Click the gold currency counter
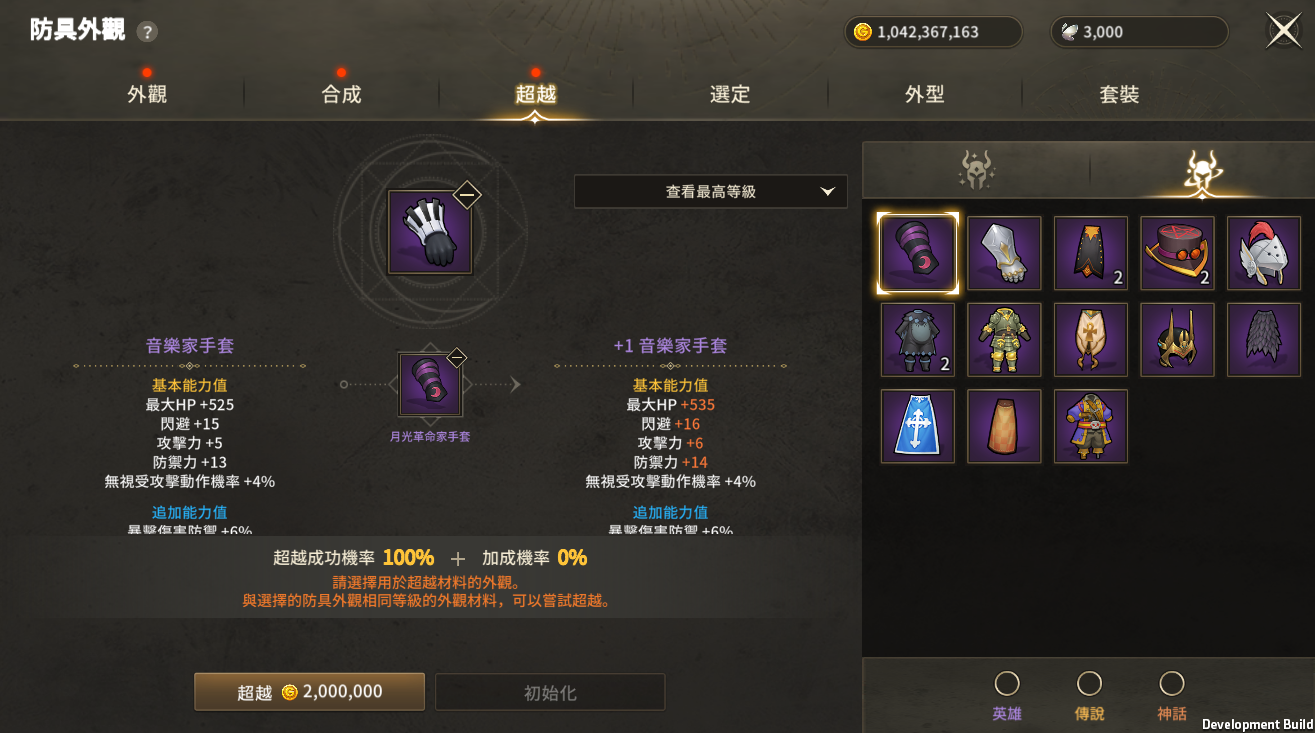 (933, 32)
